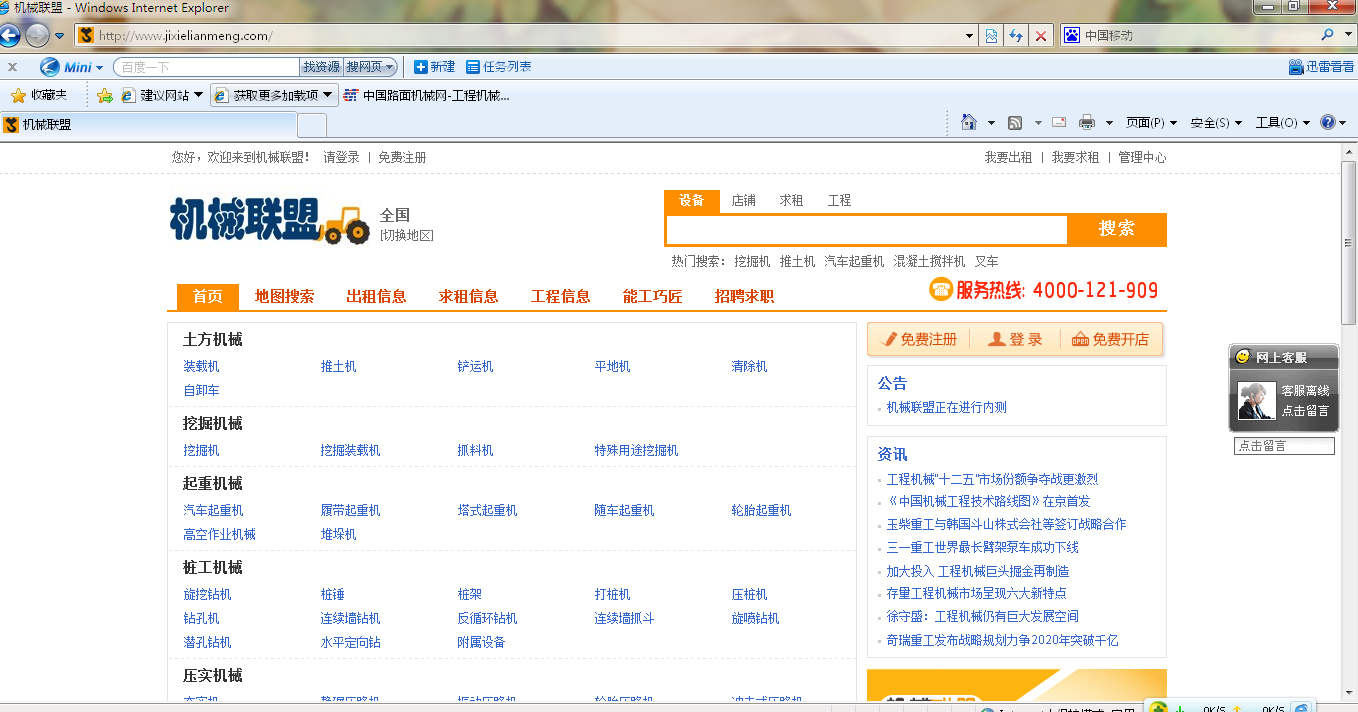Viewport: 1358px width, 712px height.
Task: Click hot search term 汽车起重机
Action: pyautogui.click(x=855, y=261)
